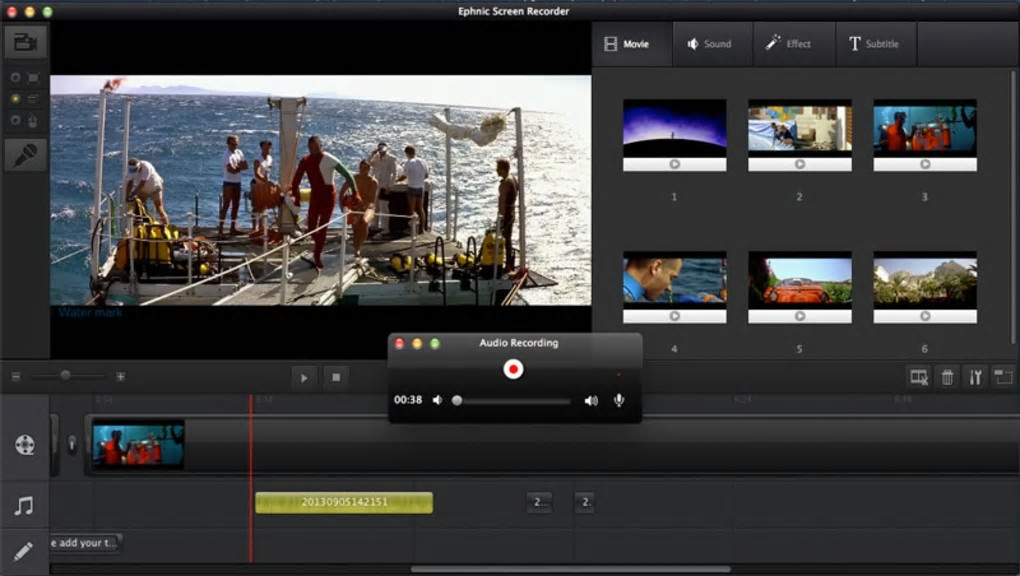Viewport: 1020px width, 576px height.
Task: Stop playback with the stop button
Action: (x=337, y=377)
